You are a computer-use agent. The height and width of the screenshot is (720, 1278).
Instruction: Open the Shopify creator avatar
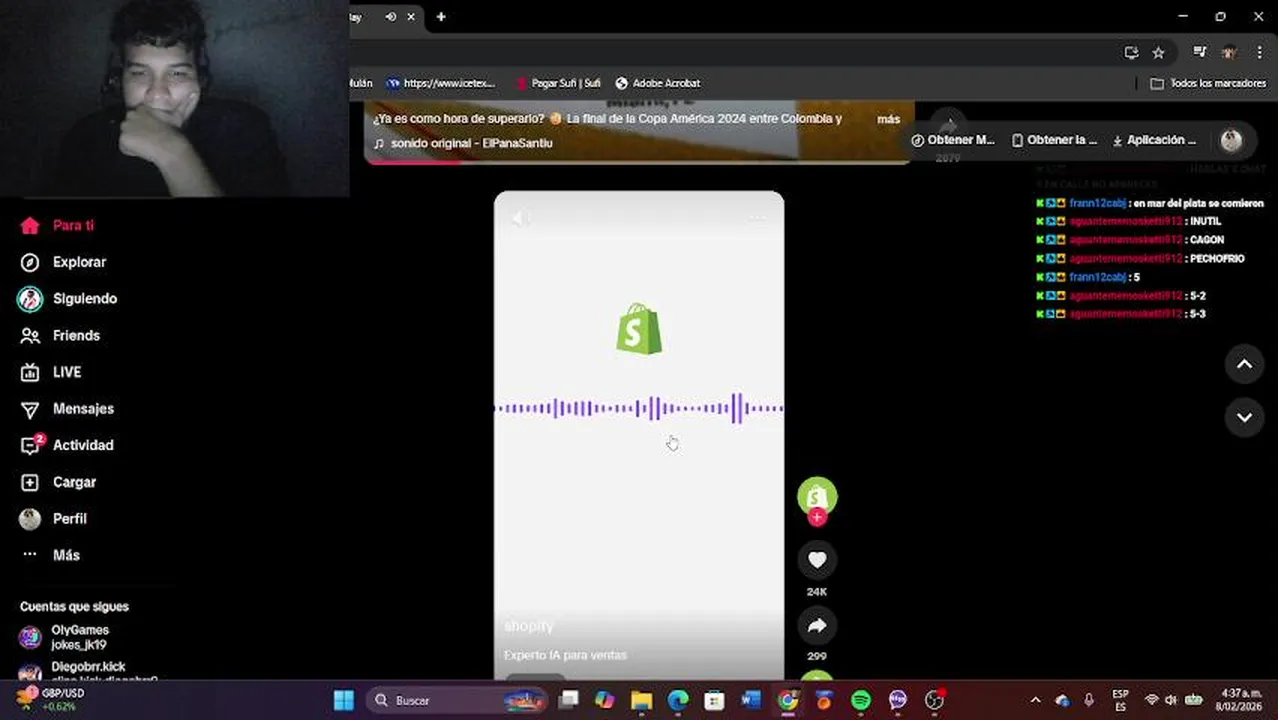817,496
